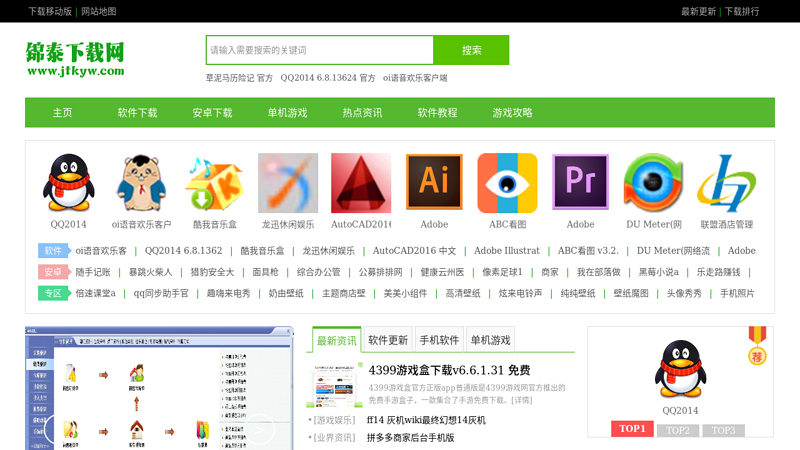Viewport: 800px width, 450px height.
Task: Click the green 搜索 button
Action: coord(471,50)
